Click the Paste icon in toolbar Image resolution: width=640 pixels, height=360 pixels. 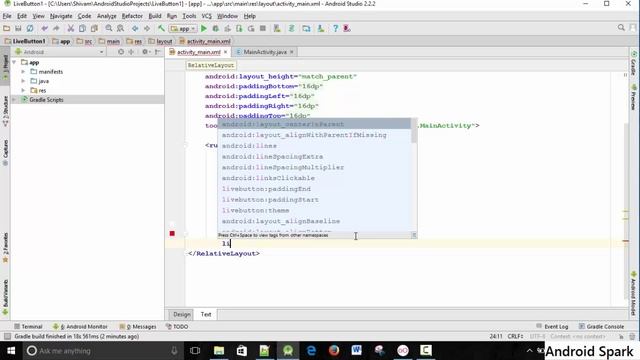94,28
